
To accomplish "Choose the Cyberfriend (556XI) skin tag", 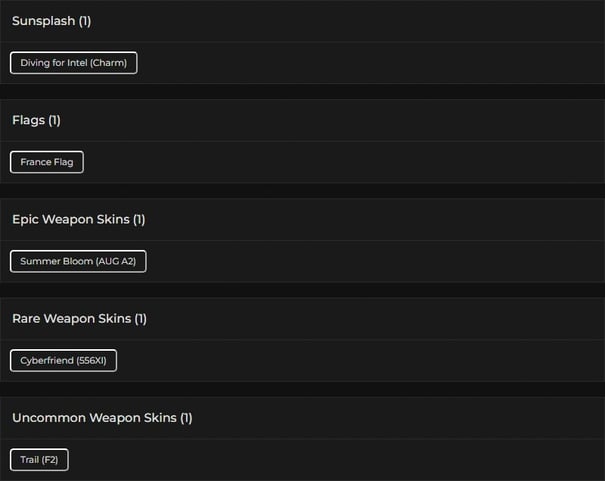I will (63, 360).
